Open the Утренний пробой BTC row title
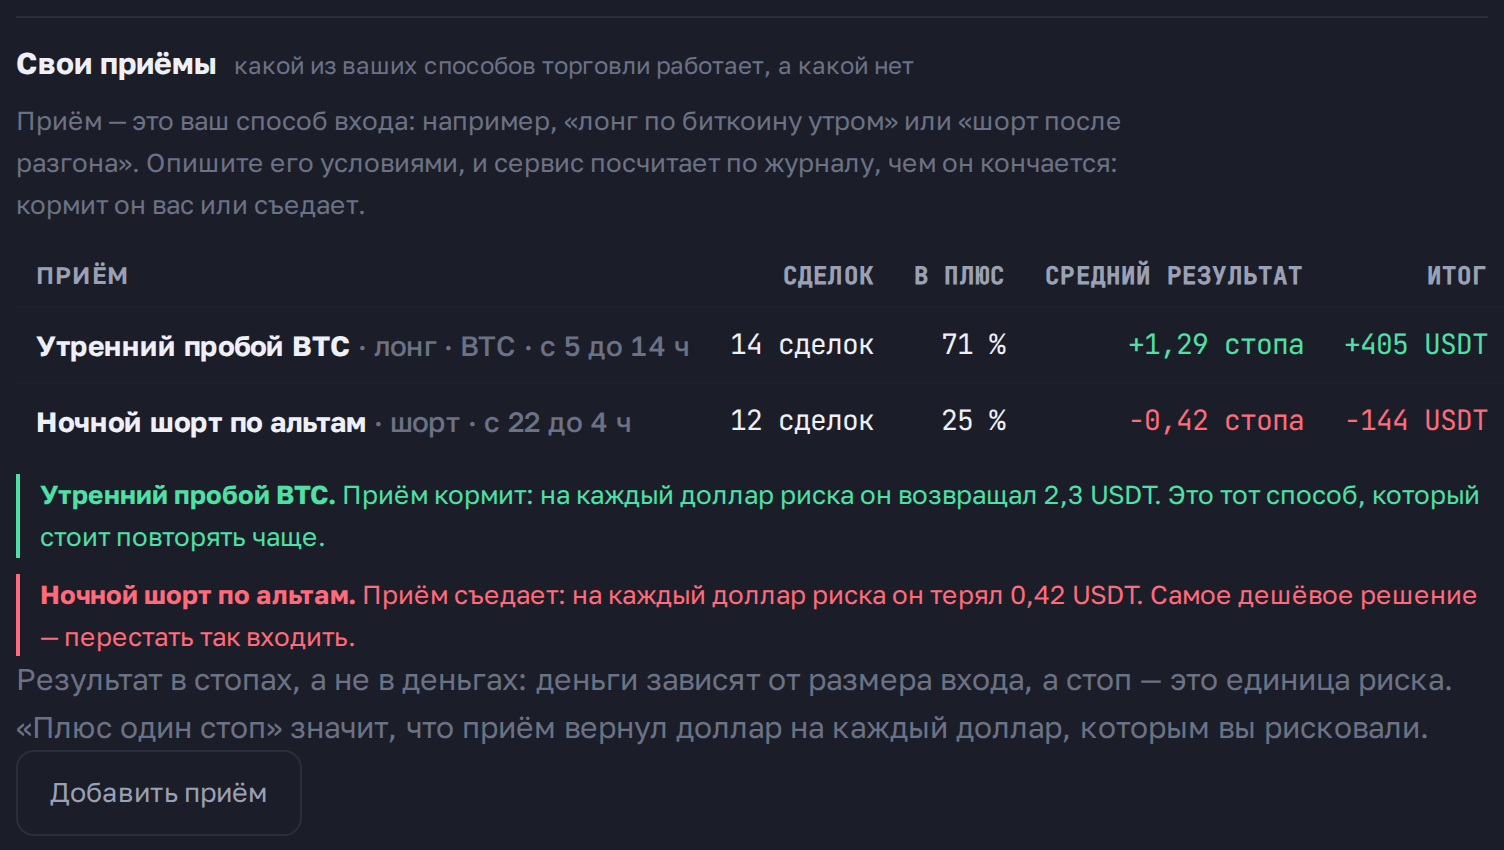 (x=193, y=346)
